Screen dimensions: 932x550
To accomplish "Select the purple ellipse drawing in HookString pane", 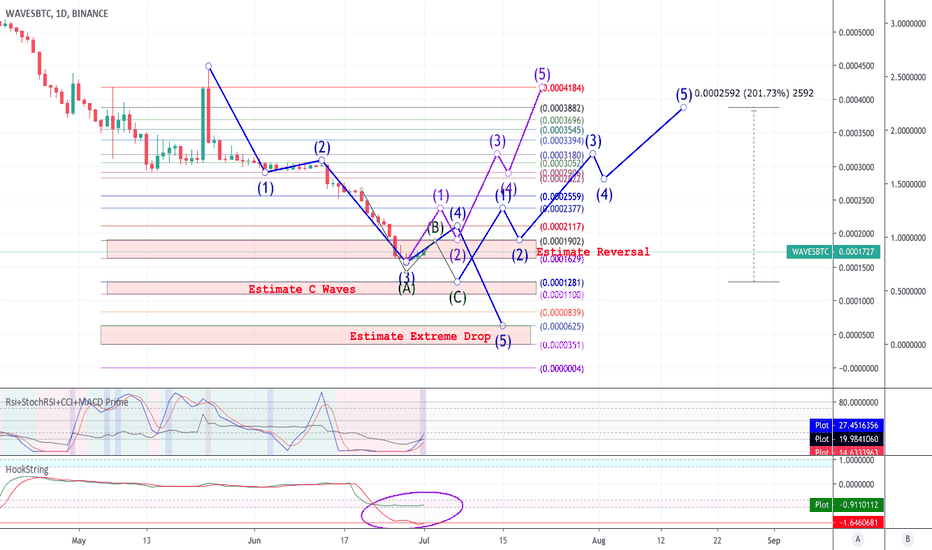I will (412, 510).
